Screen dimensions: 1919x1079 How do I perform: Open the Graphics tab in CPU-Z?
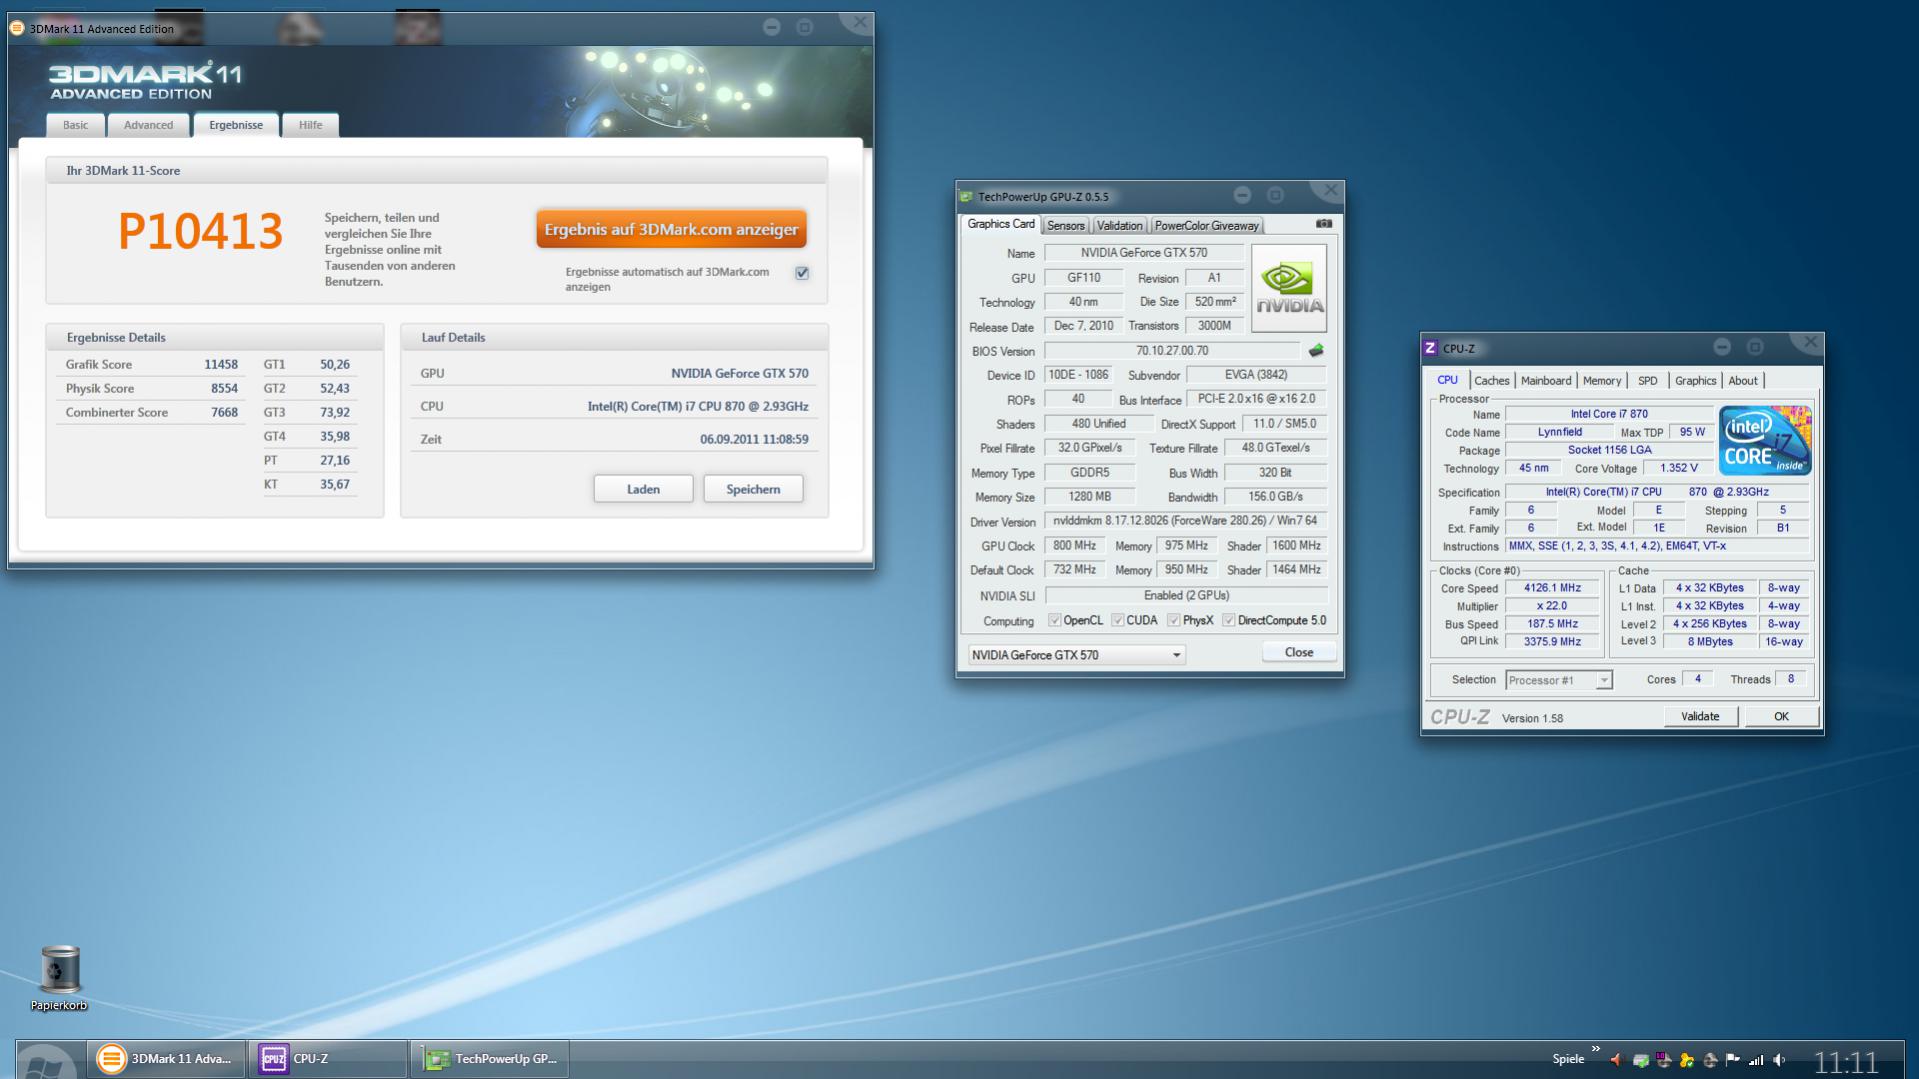(x=1695, y=381)
